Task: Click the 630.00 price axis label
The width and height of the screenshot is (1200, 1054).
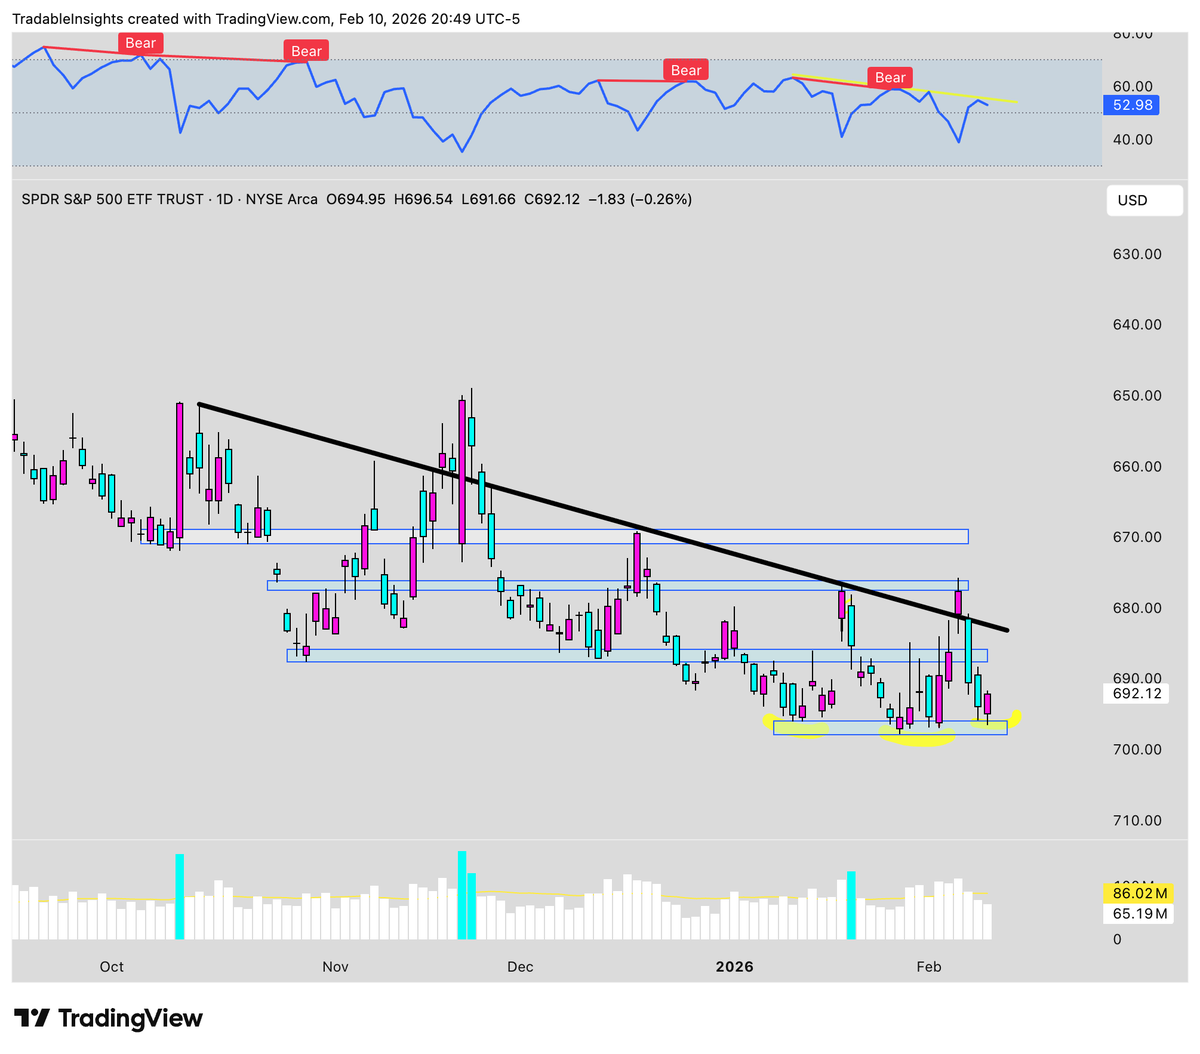Action: [x=1138, y=254]
